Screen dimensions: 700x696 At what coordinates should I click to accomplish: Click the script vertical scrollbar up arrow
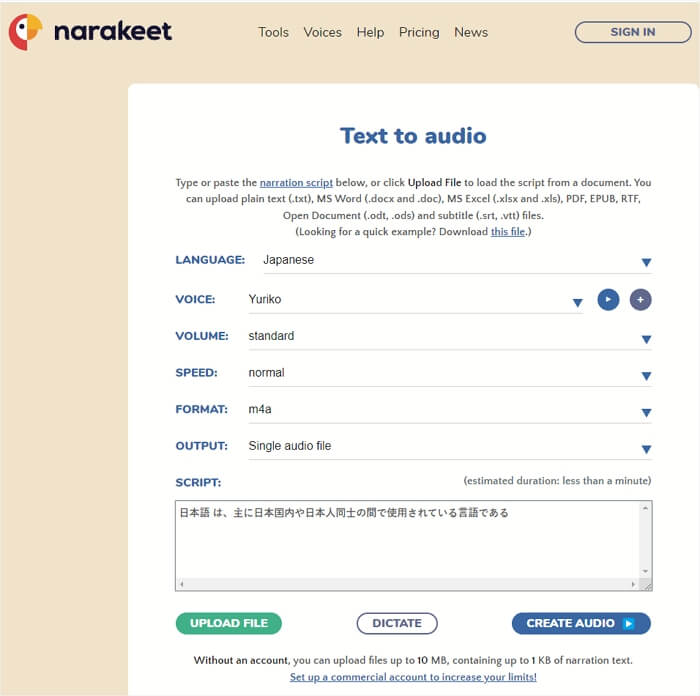click(x=645, y=508)
